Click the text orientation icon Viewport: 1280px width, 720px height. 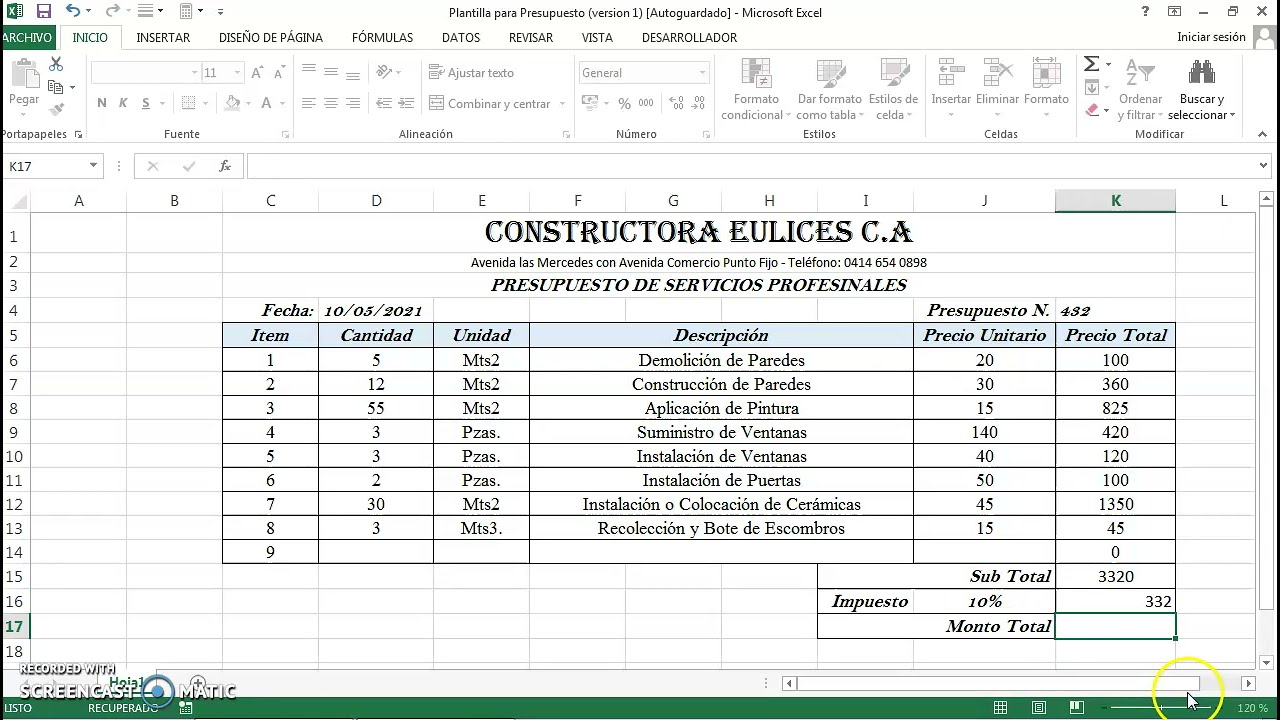point(384,73)
